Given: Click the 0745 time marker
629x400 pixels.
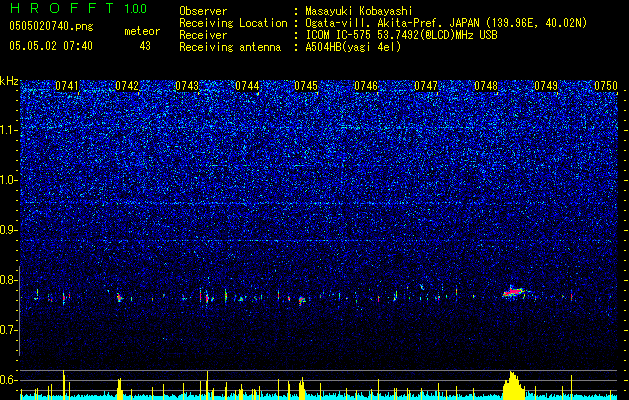Looking at the screenshot, I should [306, 86].
